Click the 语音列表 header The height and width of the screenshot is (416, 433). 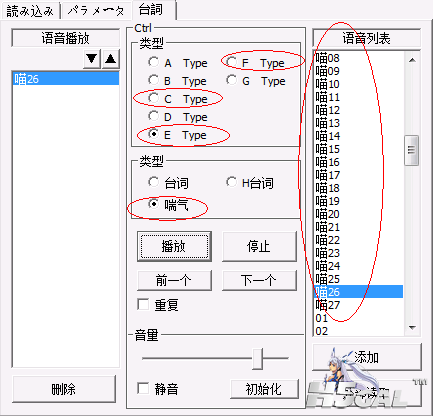click(366, 38)
